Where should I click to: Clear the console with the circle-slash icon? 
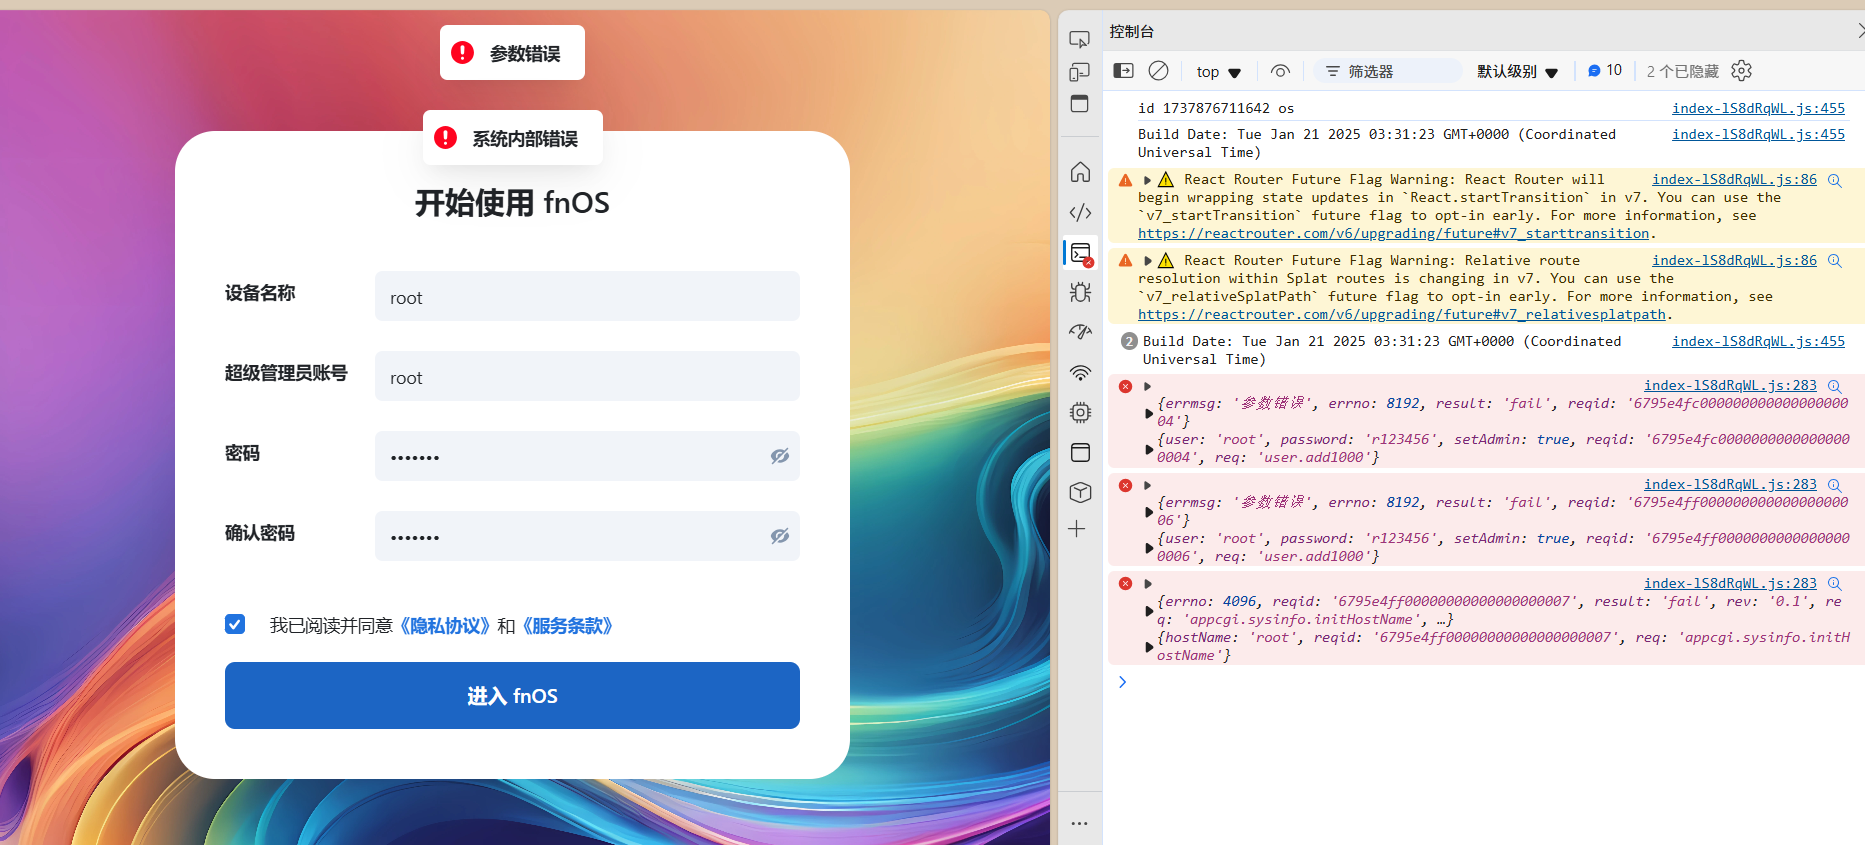coord(1158,71)
